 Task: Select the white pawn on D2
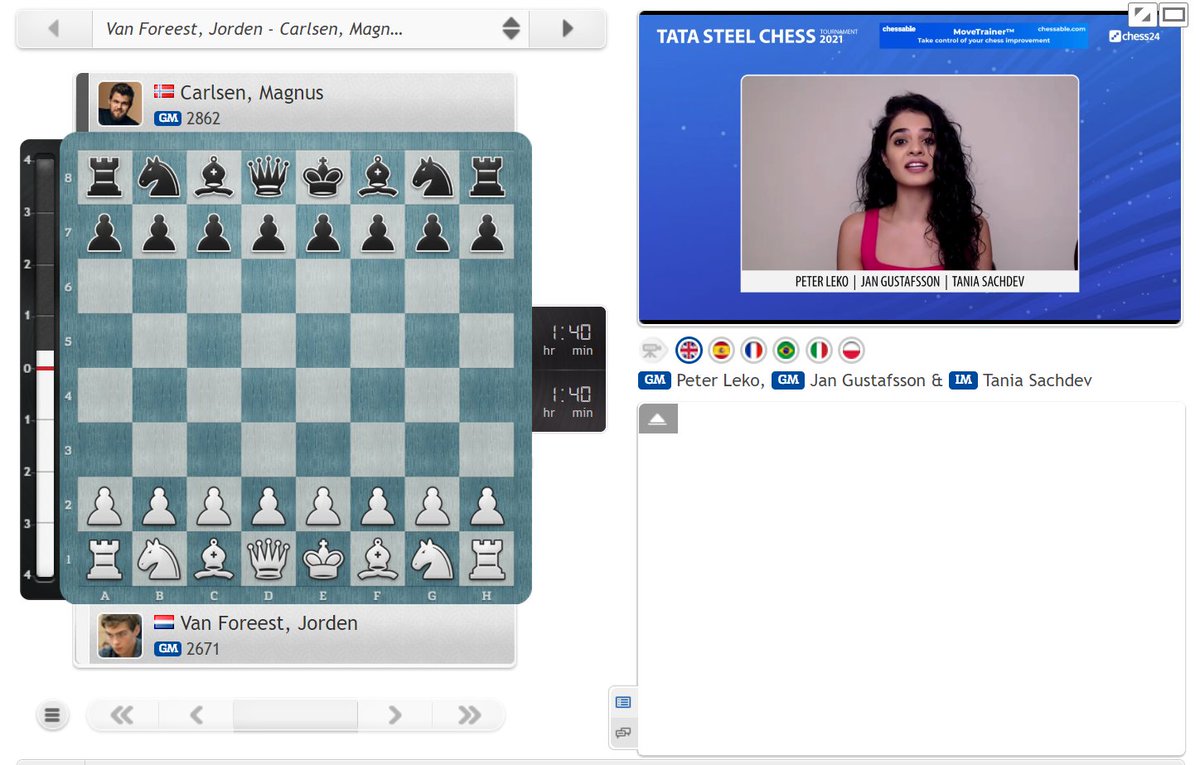(269, 504)
